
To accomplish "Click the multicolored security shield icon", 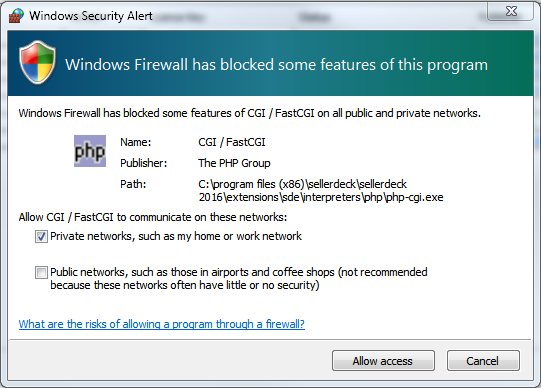I will click(37, 62).
